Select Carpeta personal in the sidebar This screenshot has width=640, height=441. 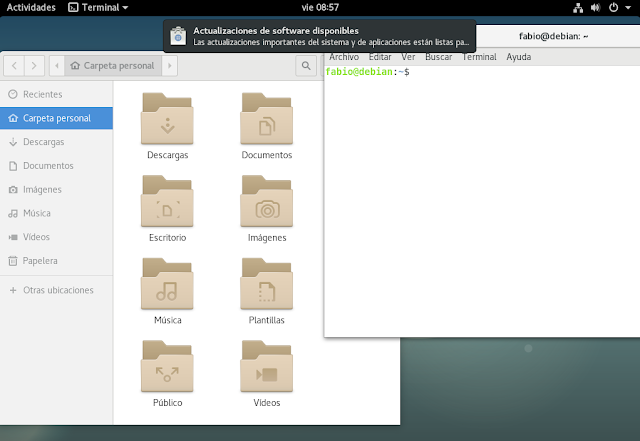(x=56, y=118)
